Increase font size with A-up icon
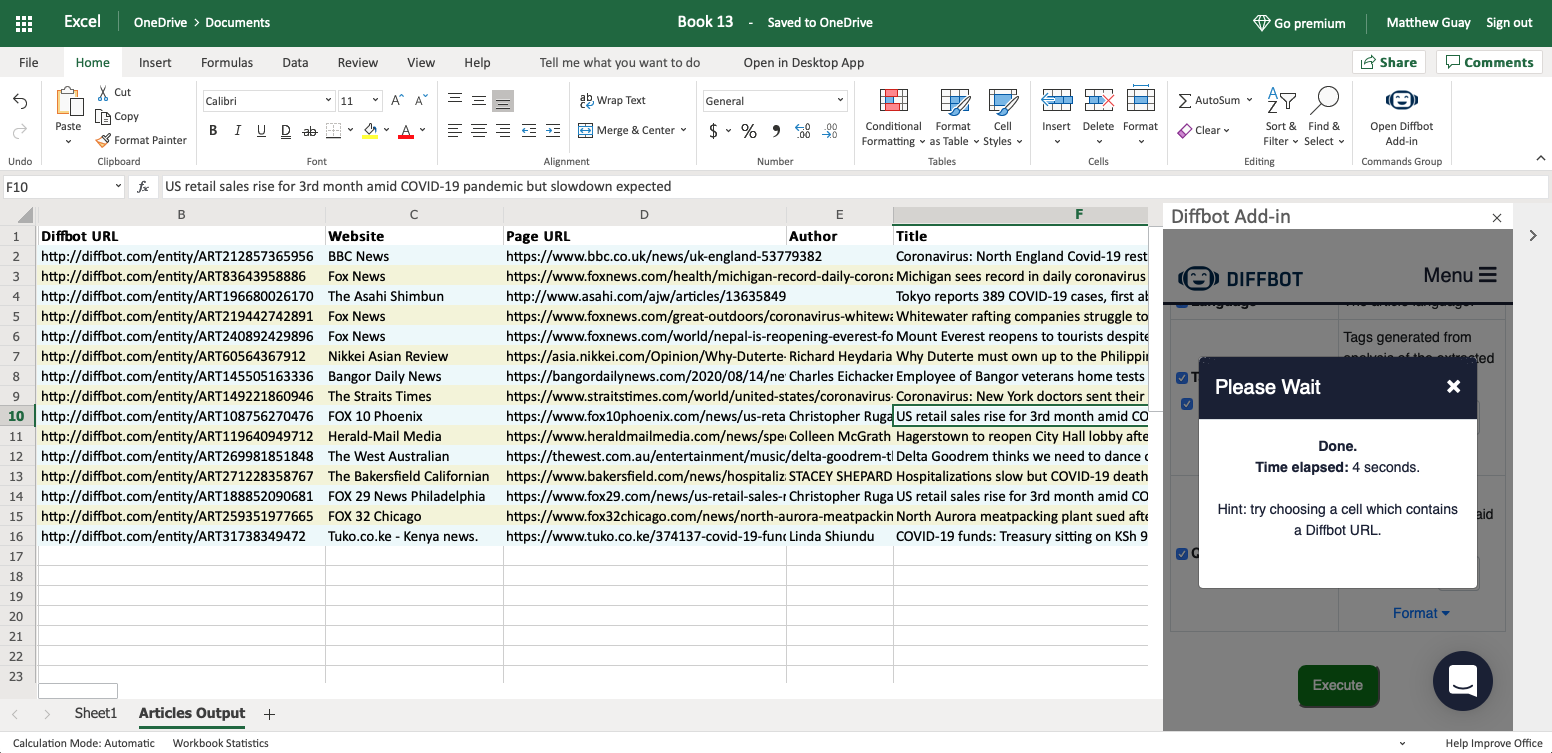Image resolution: width=1552 pixels, height=753 pixels. 397,100
